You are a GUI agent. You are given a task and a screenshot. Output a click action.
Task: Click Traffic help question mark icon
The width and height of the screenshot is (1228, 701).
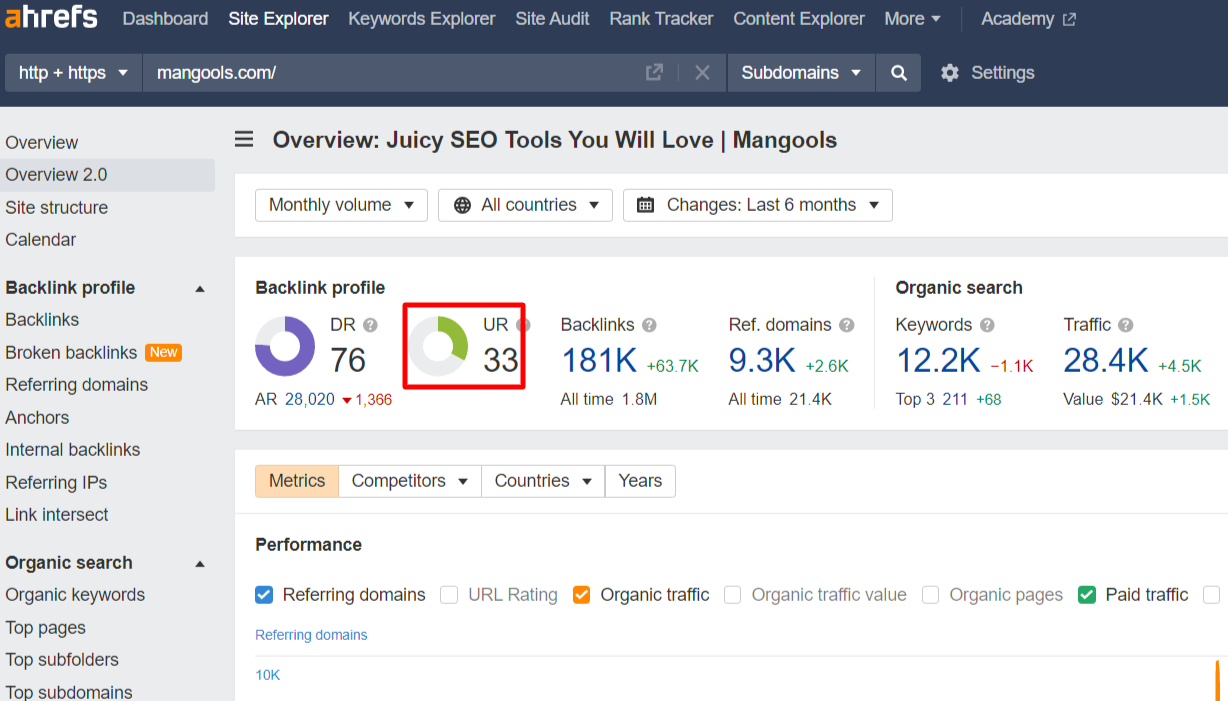pos(1126,325)
